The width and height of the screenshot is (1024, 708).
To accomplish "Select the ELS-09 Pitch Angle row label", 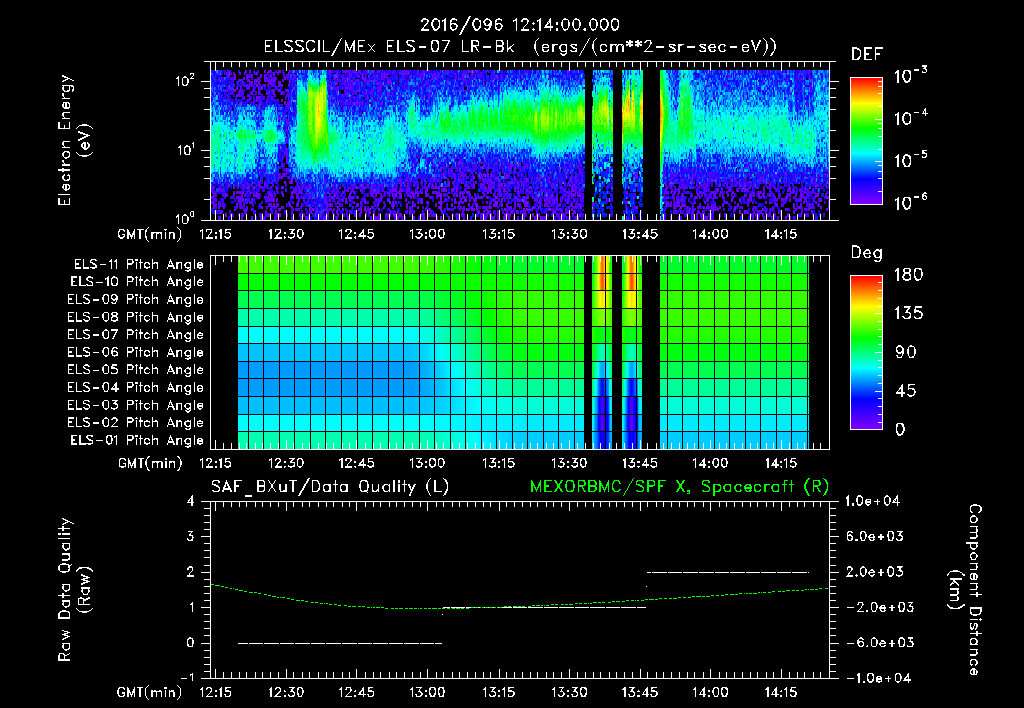I will pos(136,299).
